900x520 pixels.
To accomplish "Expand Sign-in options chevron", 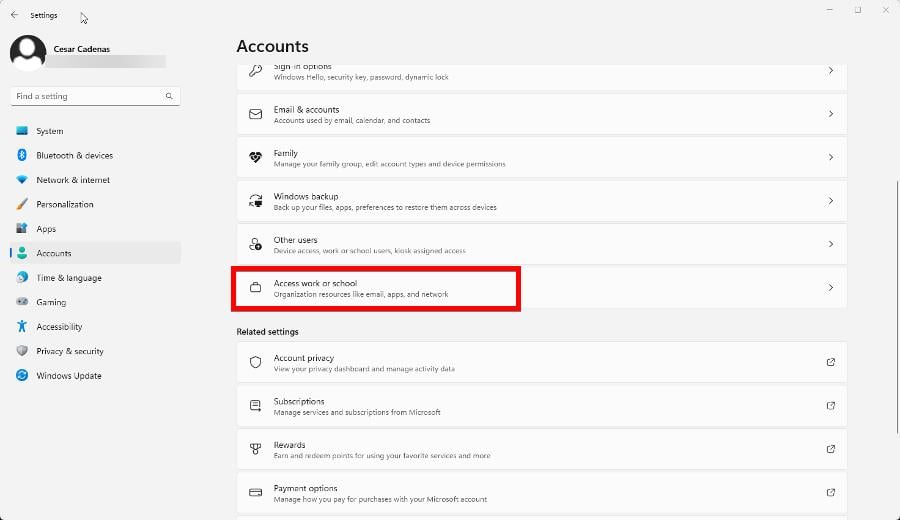I will (x=831, y=71).
